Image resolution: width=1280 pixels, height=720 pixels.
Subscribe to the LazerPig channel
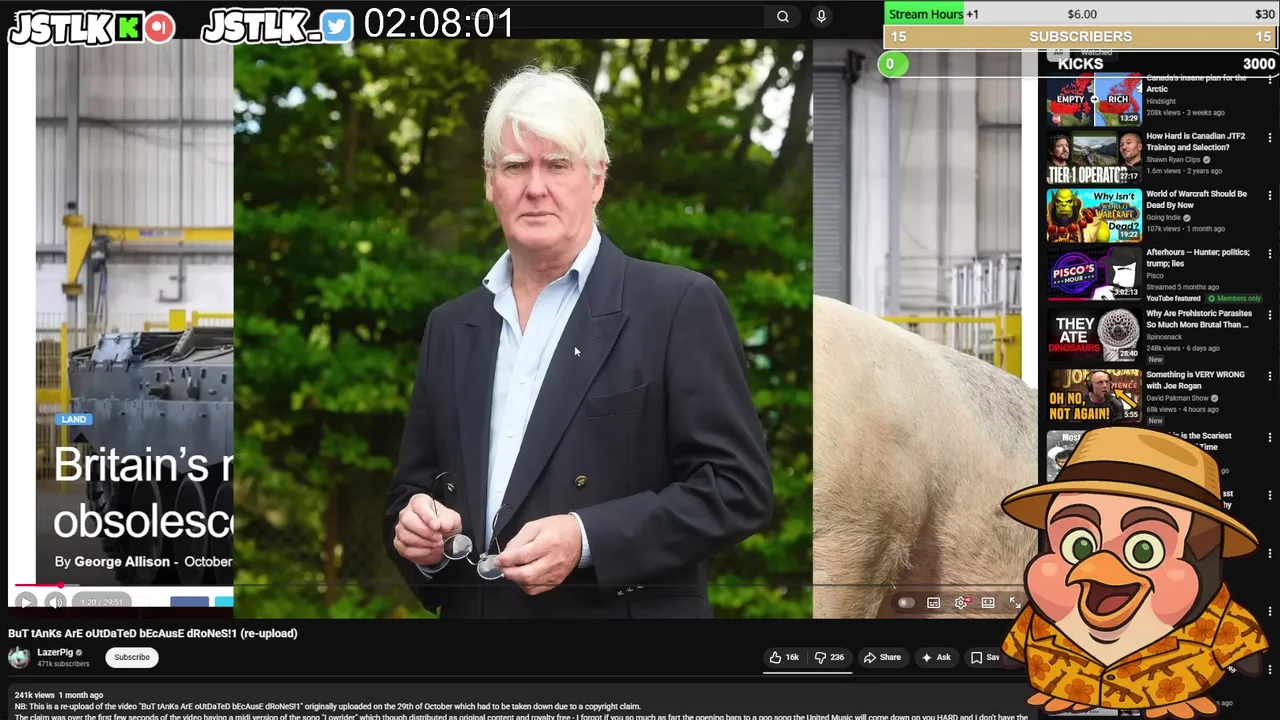click(131, 657)
